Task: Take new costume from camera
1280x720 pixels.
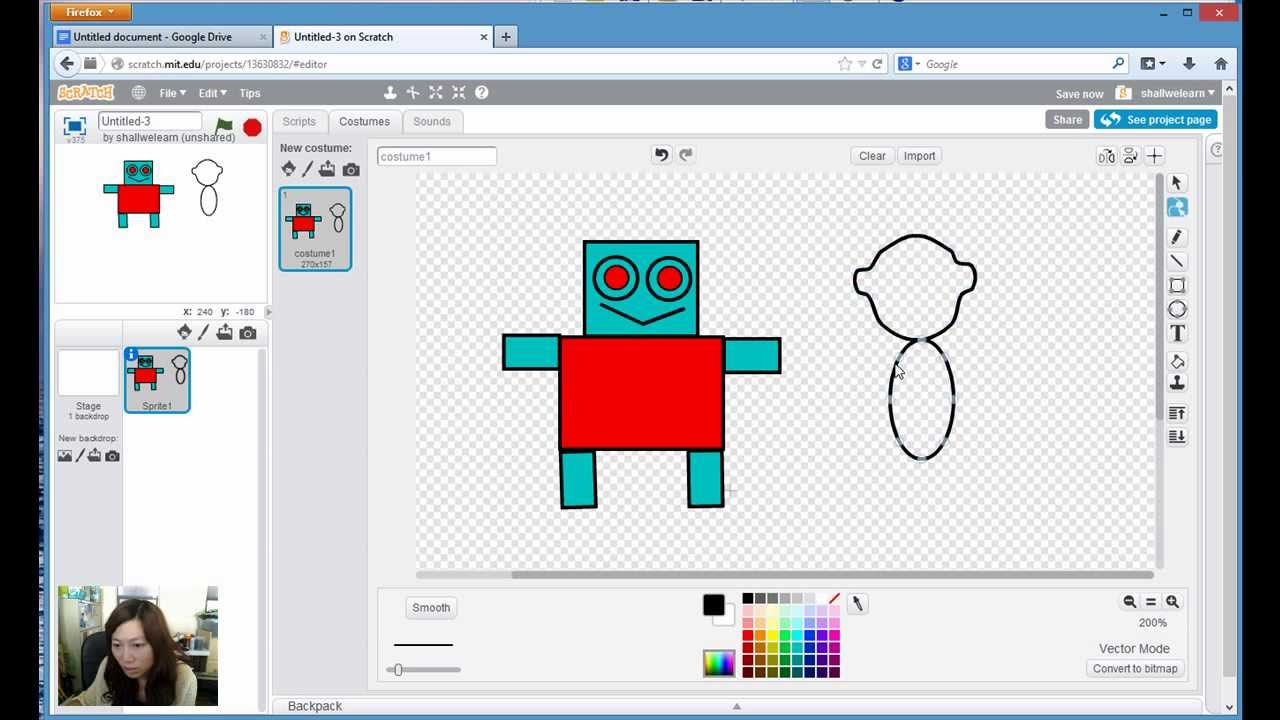Action: click(x=351, y=170)
